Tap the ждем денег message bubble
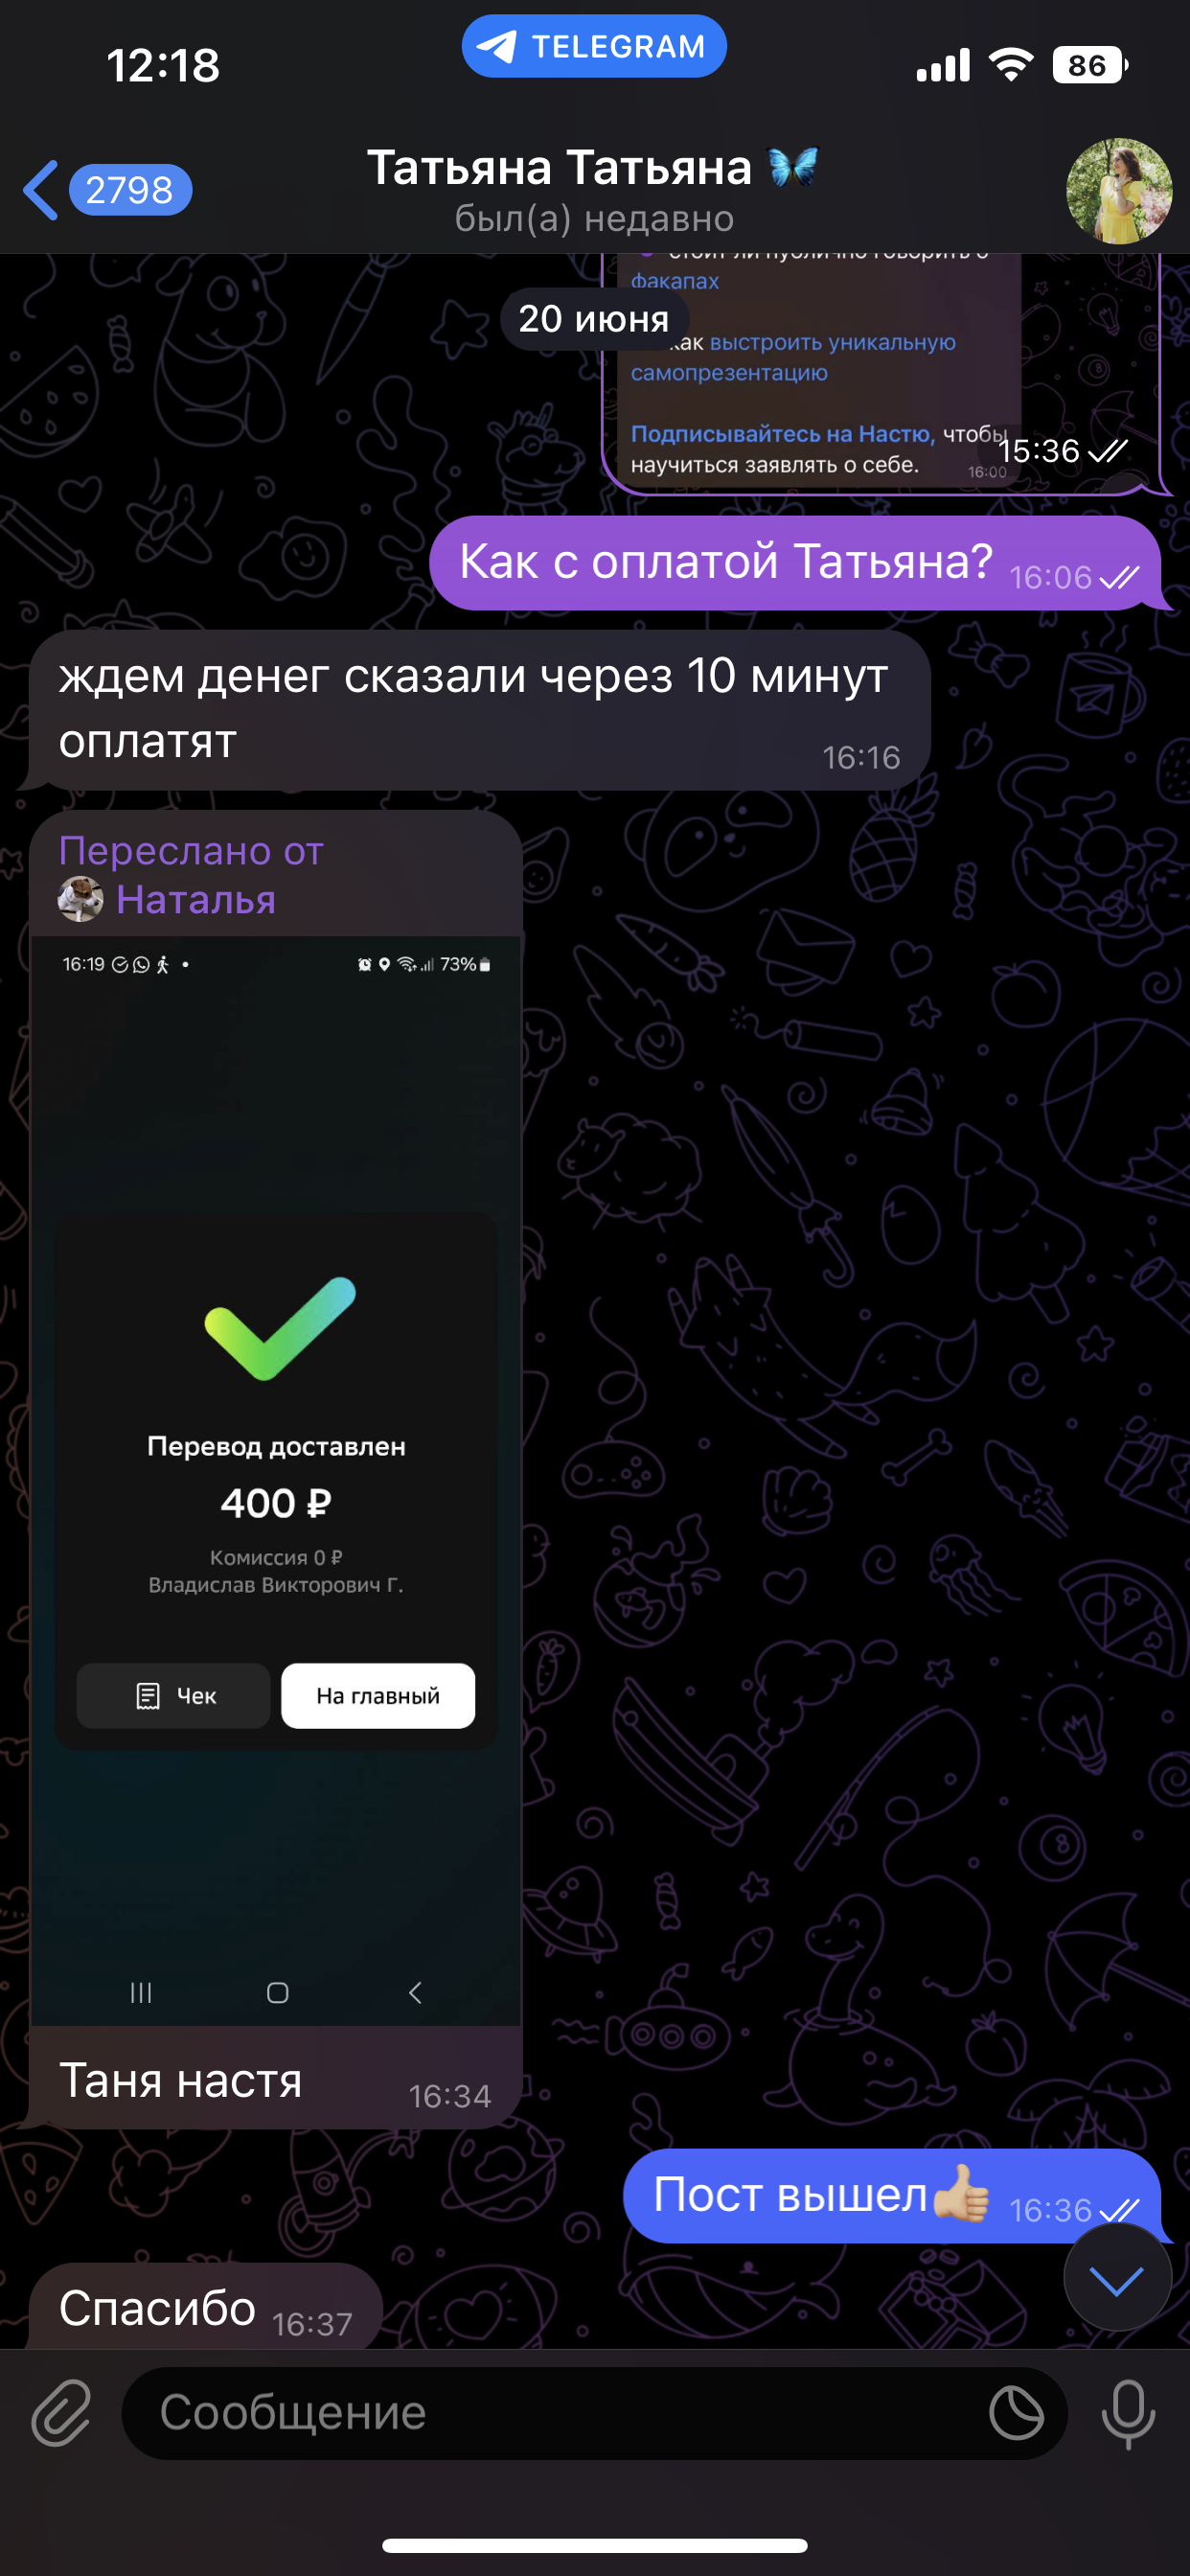 (480, 709)
